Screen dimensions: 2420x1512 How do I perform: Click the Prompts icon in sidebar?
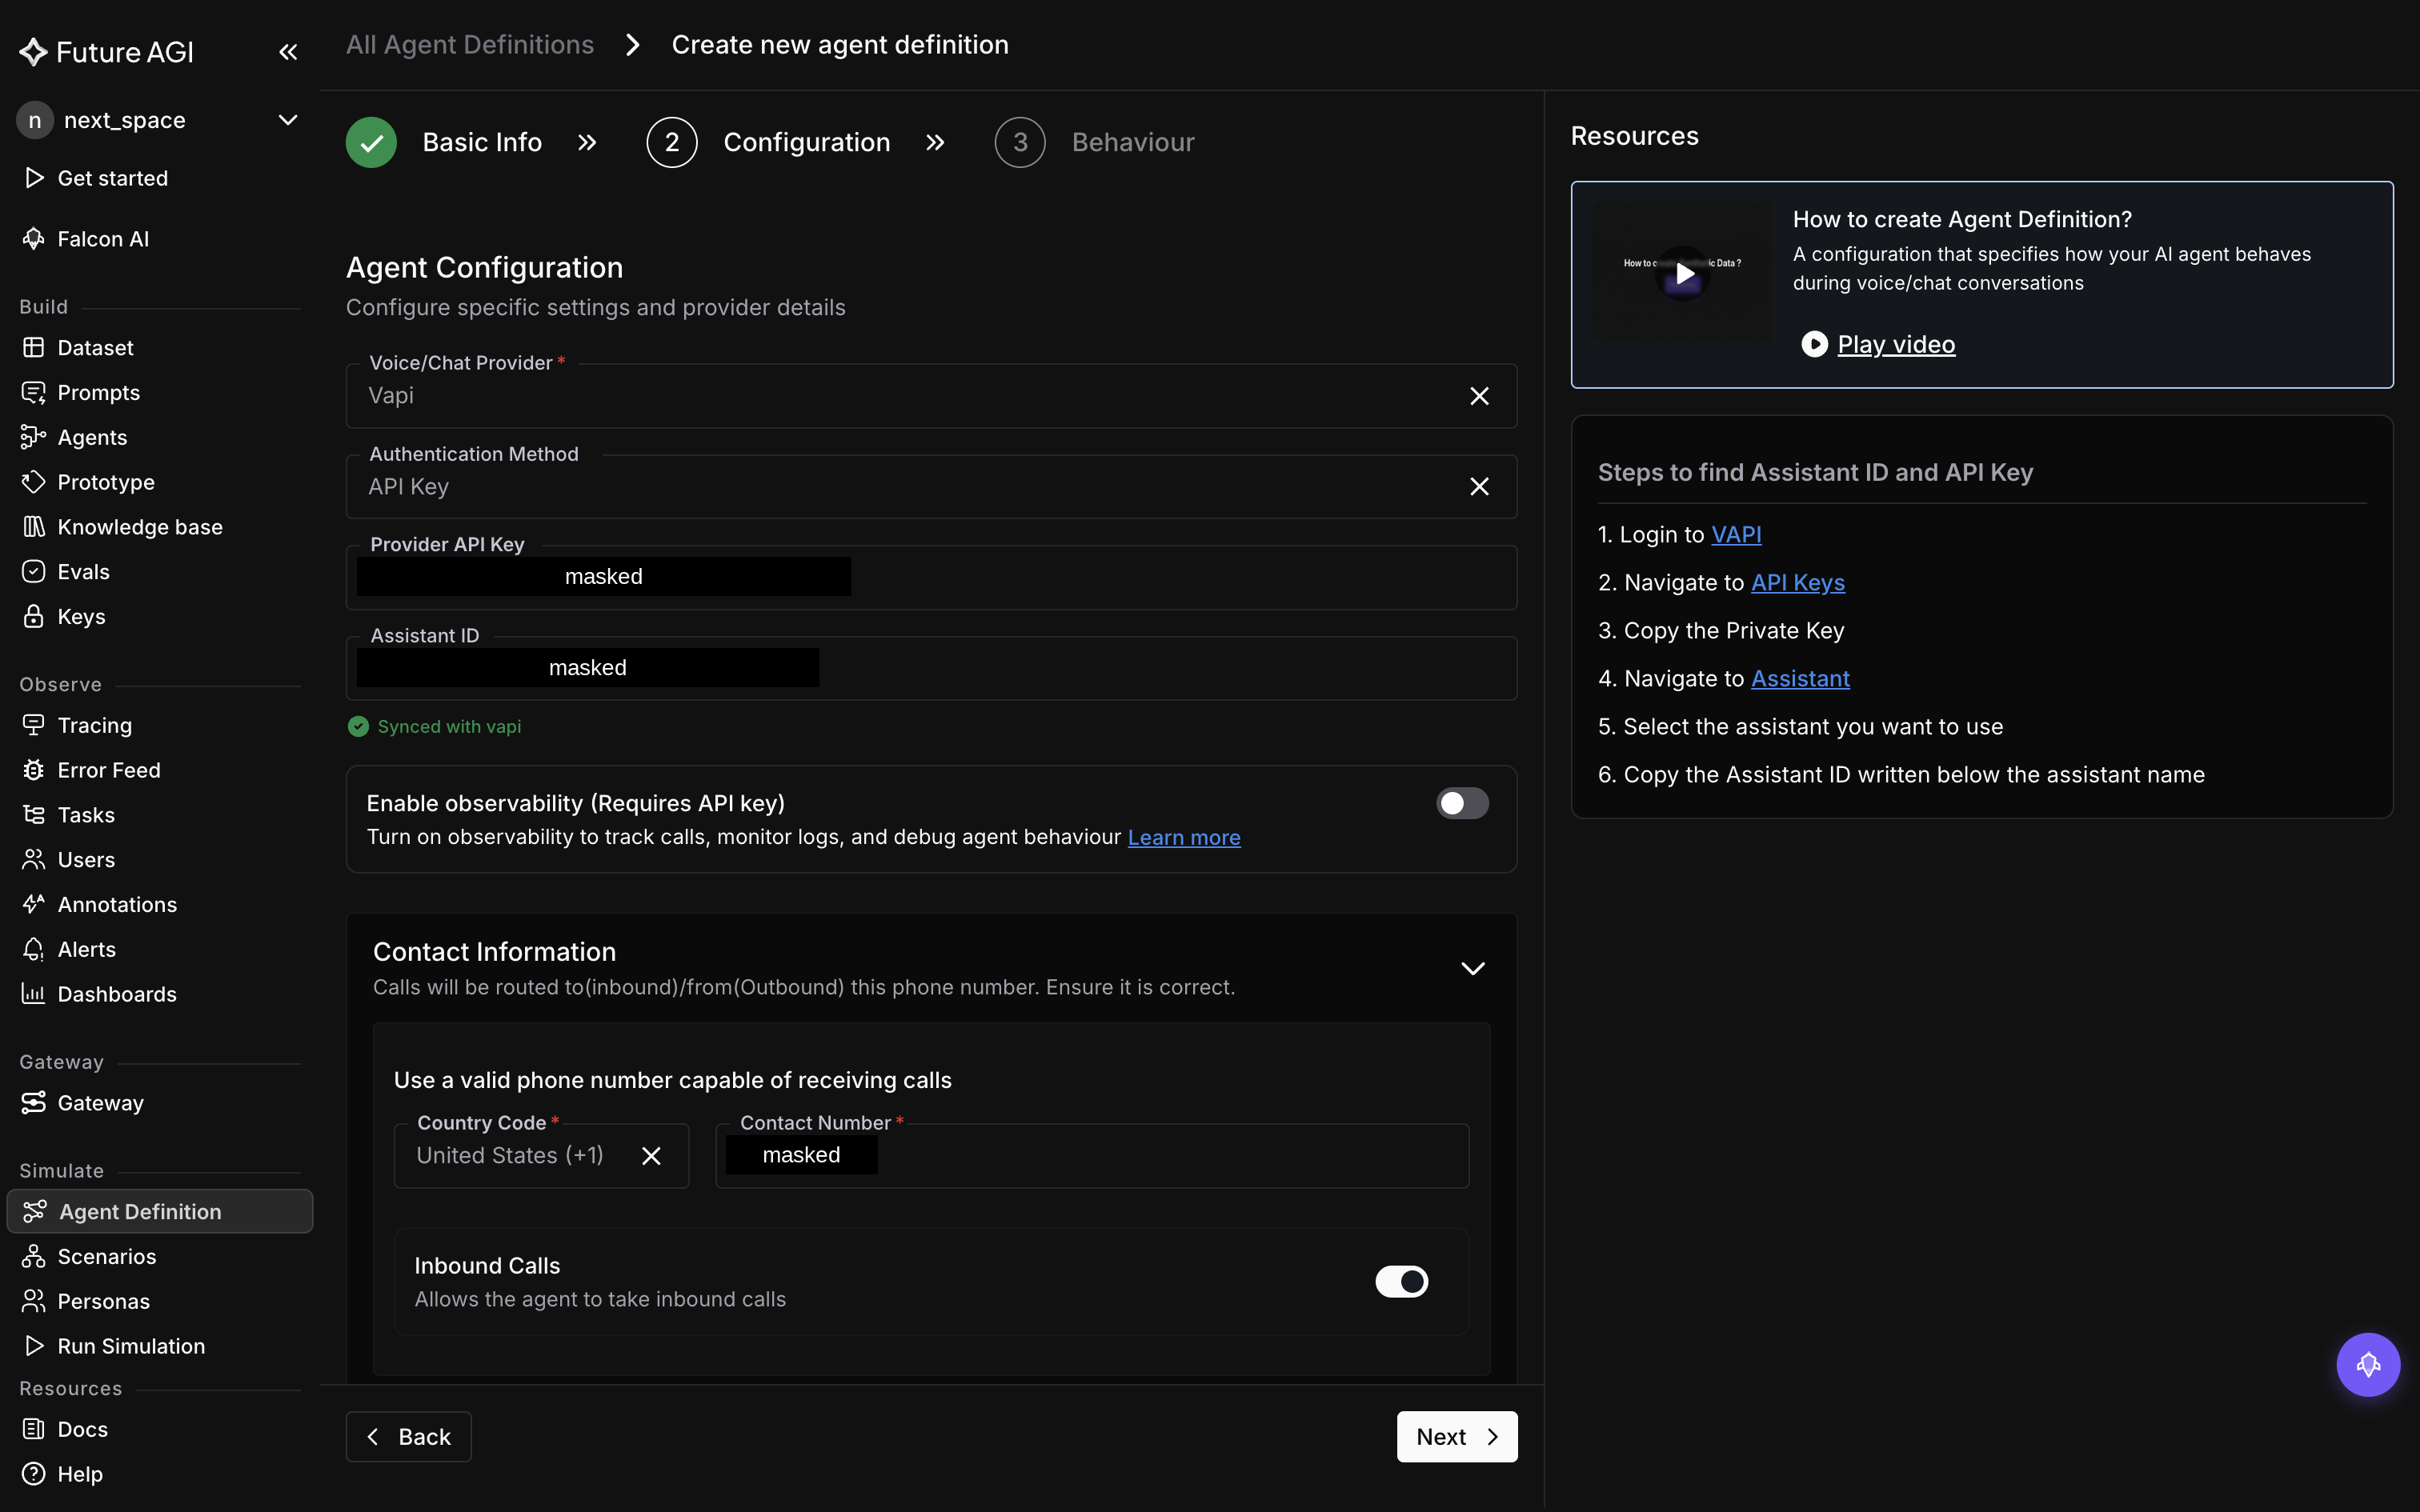pos(34,392)
